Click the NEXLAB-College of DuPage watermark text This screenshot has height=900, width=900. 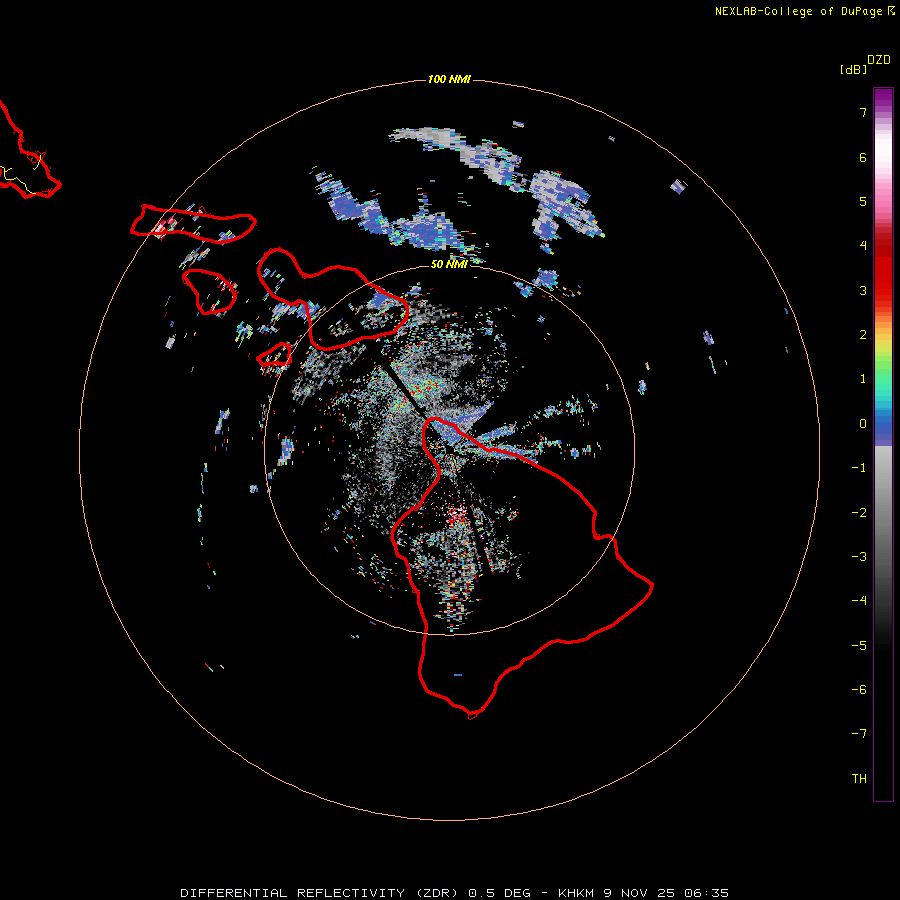click(x=804, y=11)
